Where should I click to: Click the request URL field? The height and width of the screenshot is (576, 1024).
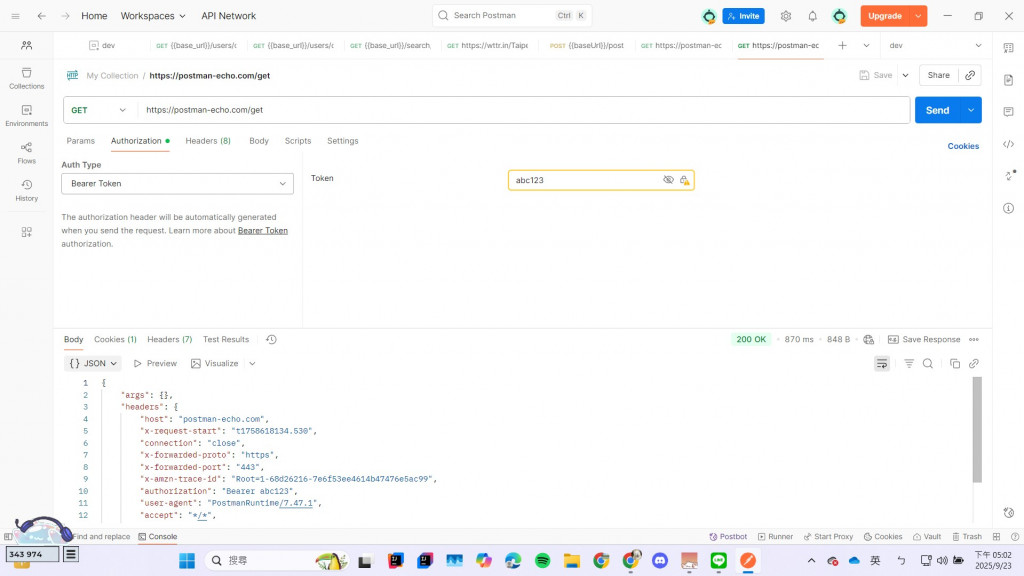click(523, 110)
